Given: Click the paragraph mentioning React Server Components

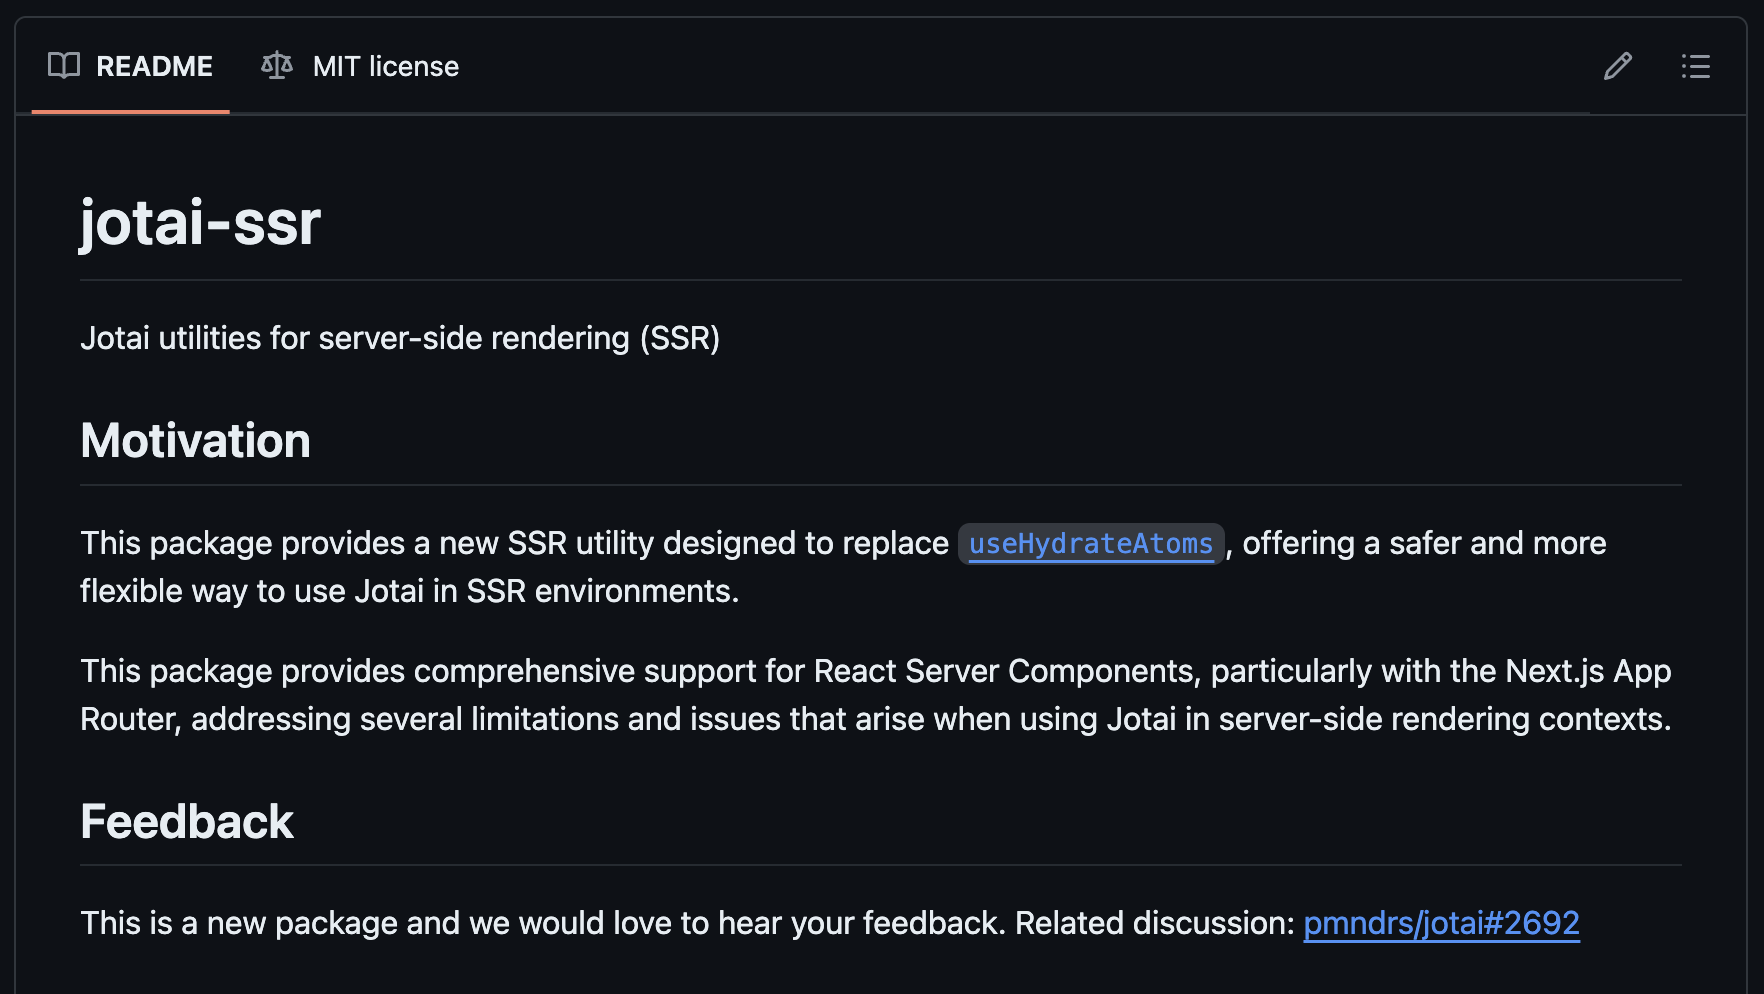Looking at the screenshot, I should (876, 695).
